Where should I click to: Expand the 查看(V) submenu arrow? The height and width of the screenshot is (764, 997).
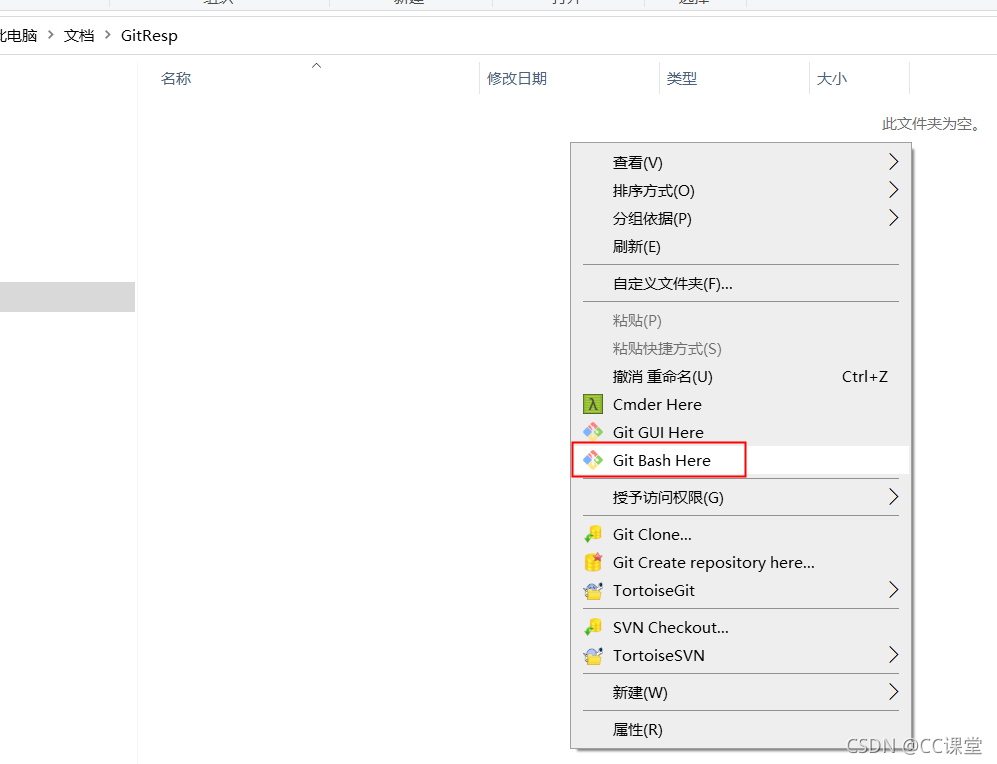(x=893, y=162)
